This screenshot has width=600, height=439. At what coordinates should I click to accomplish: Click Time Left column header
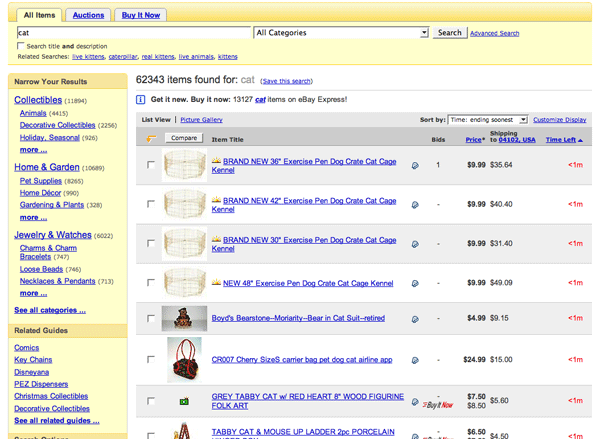click(x=561, y=140)
